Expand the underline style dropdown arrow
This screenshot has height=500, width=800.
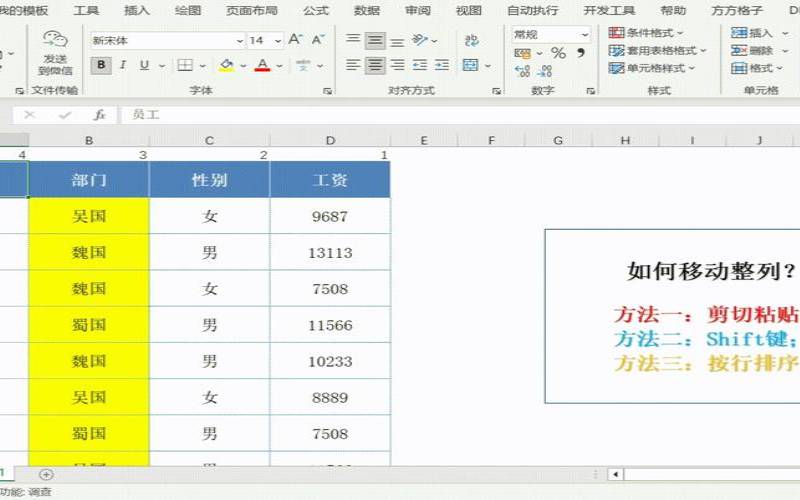pos(162,66)
